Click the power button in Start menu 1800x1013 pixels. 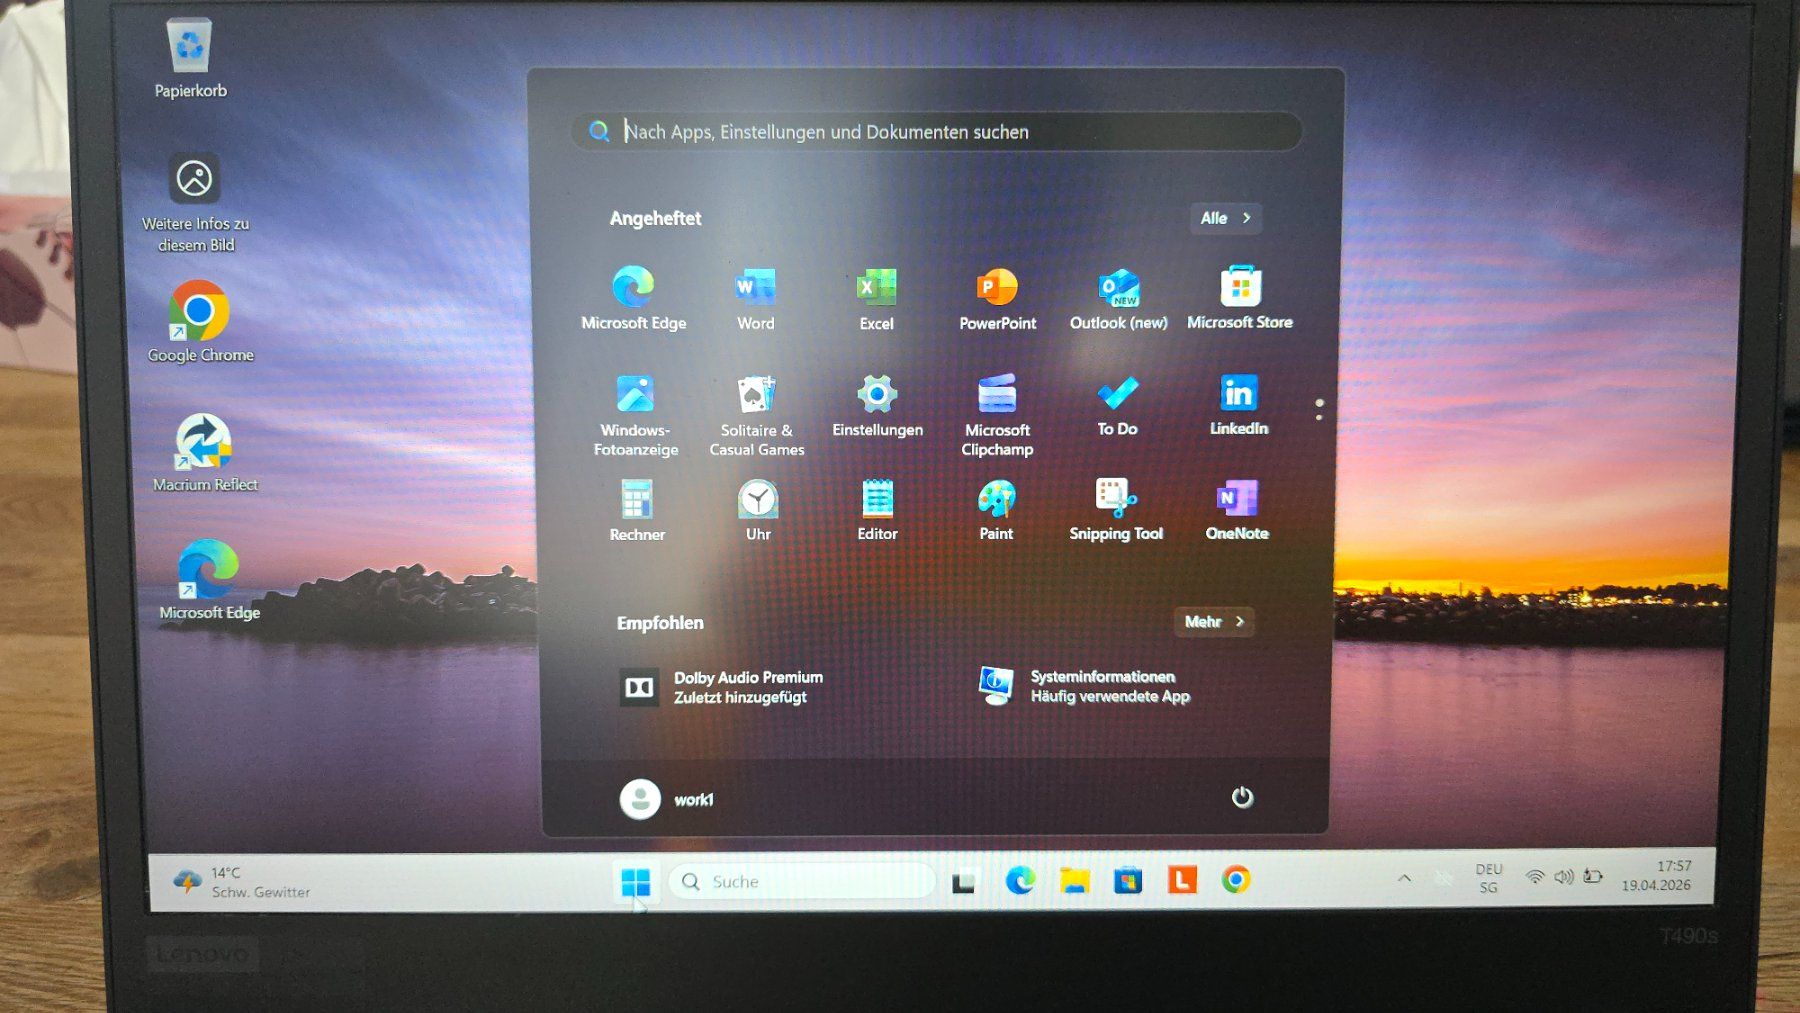tap(1242, 797)
